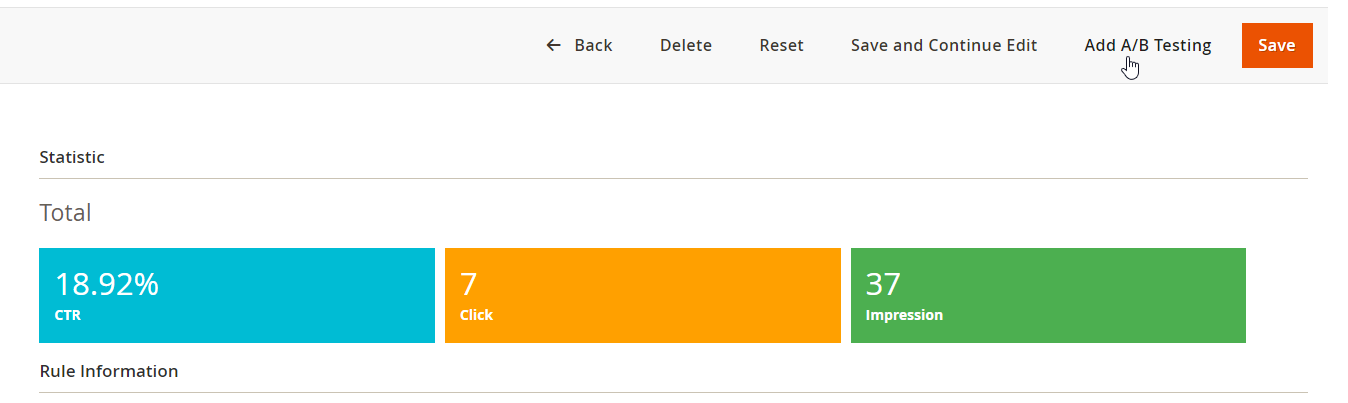Click the left arrow icon beside Back
The height and width of the screenshot is (403, 1348).
(x=553, y=45)
